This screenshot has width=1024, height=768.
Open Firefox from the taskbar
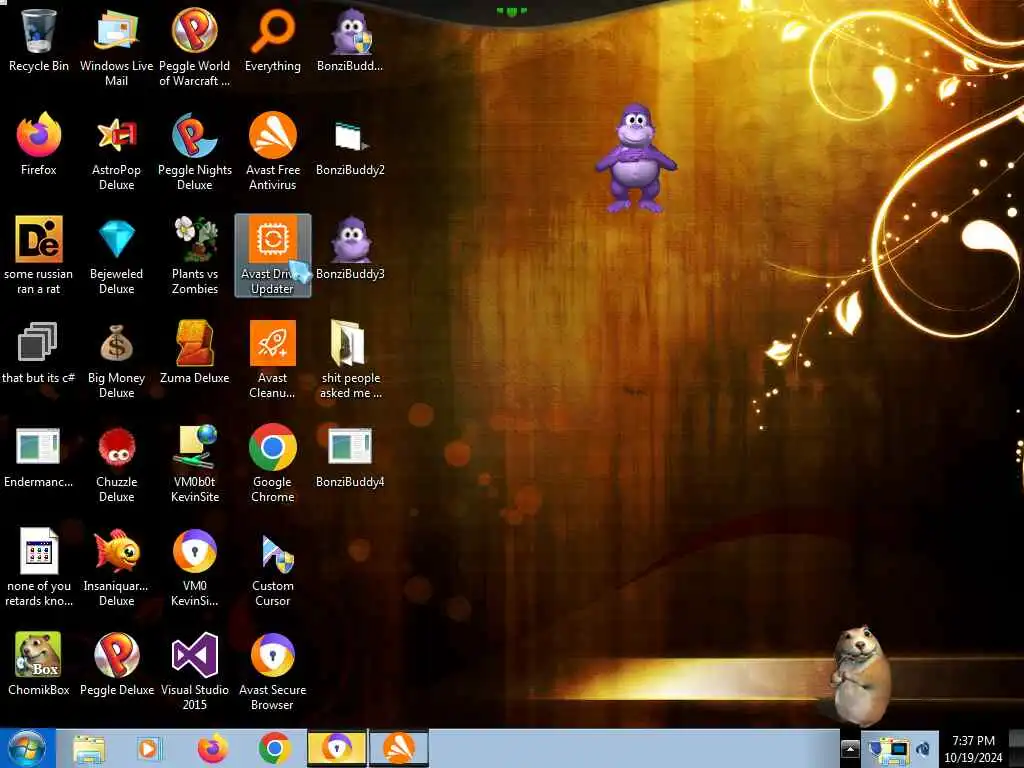click(213, 748)
